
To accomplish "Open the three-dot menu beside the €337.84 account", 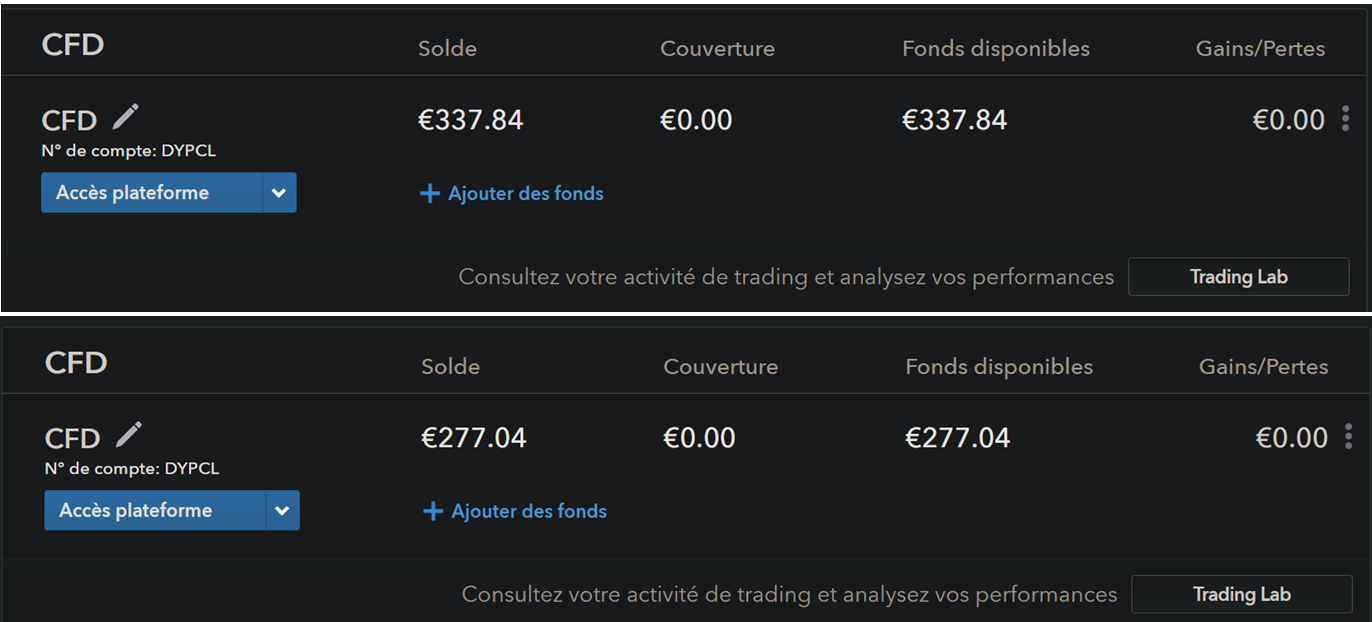I will (x=1346, y=119).
